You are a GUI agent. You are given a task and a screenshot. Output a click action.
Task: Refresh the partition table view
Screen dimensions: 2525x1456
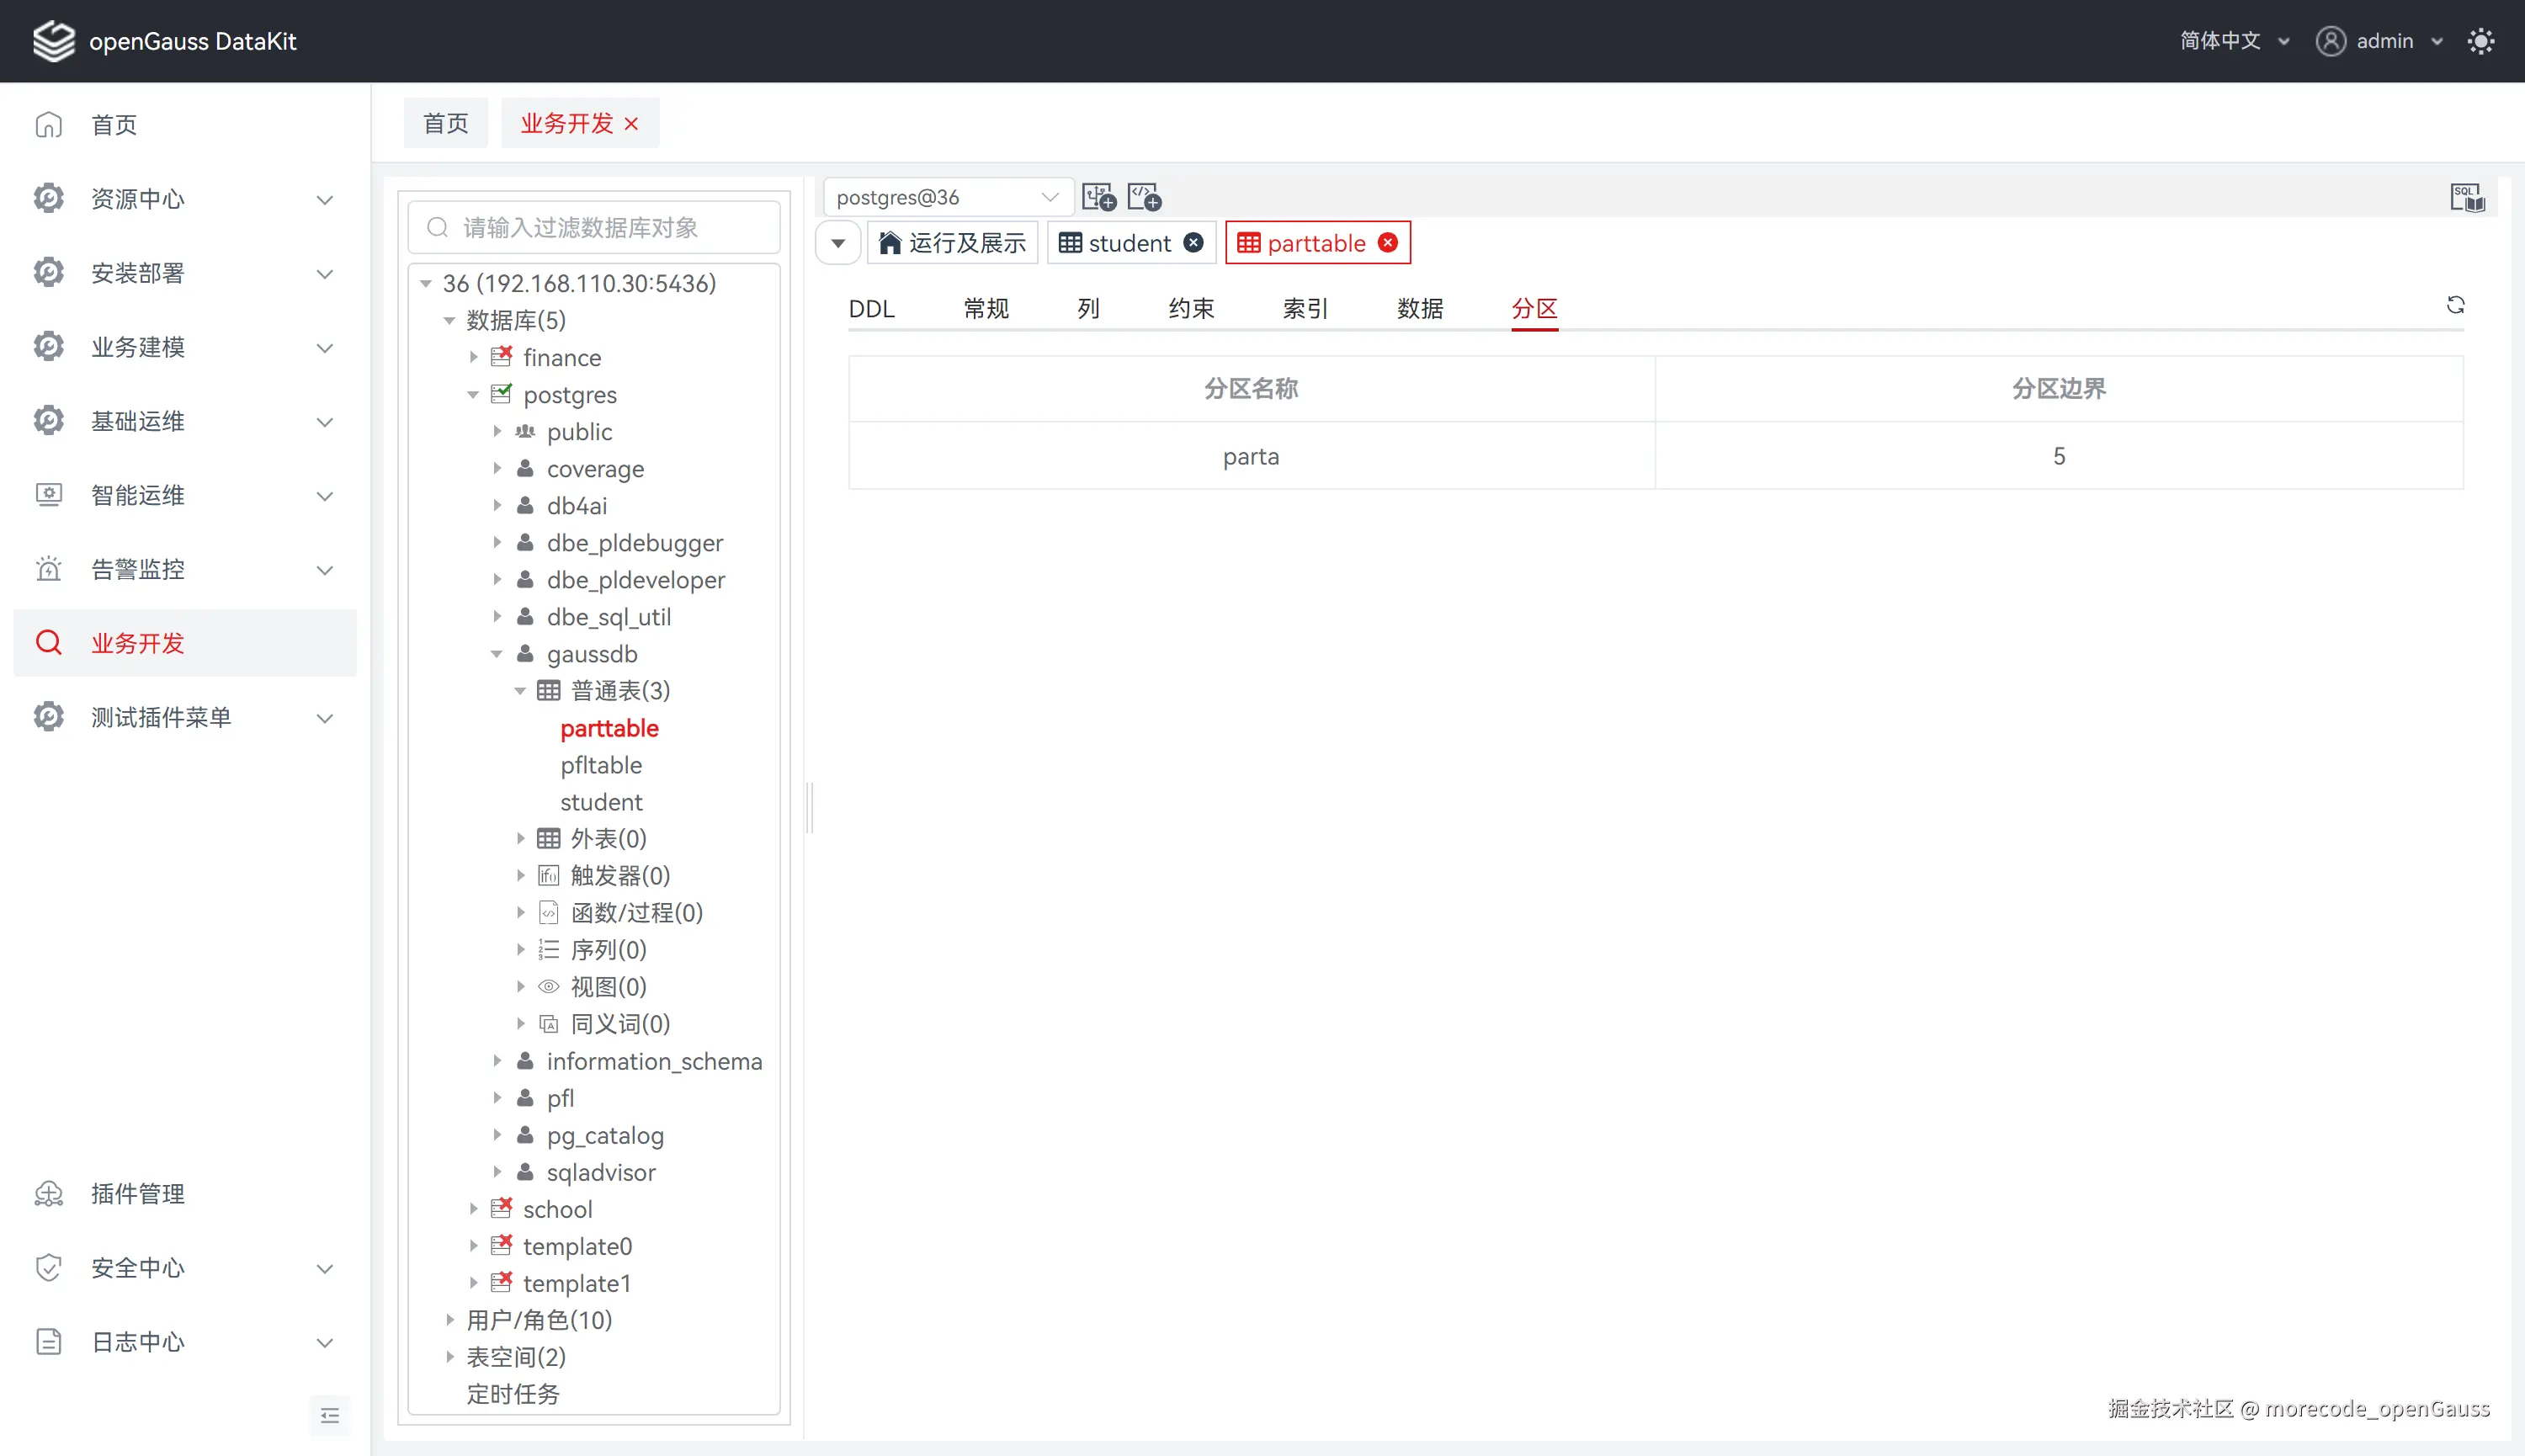(2455, 305)
